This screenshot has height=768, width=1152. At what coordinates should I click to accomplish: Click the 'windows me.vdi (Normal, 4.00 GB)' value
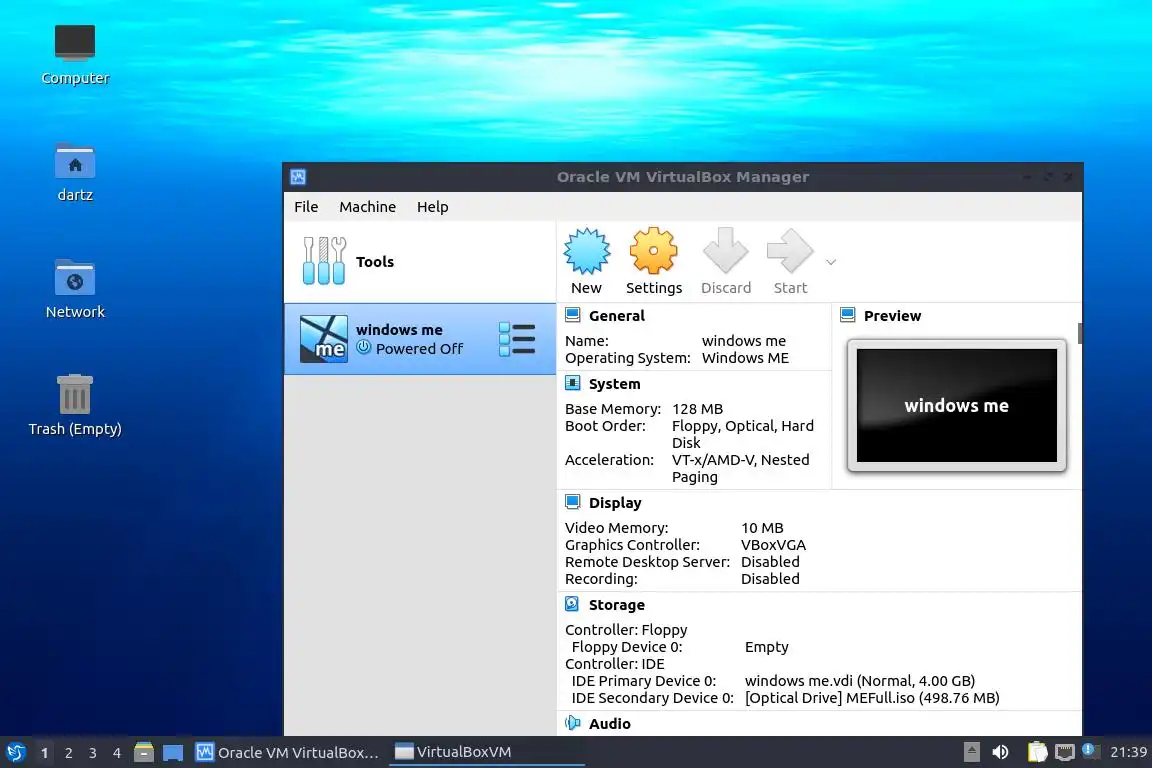860,681
